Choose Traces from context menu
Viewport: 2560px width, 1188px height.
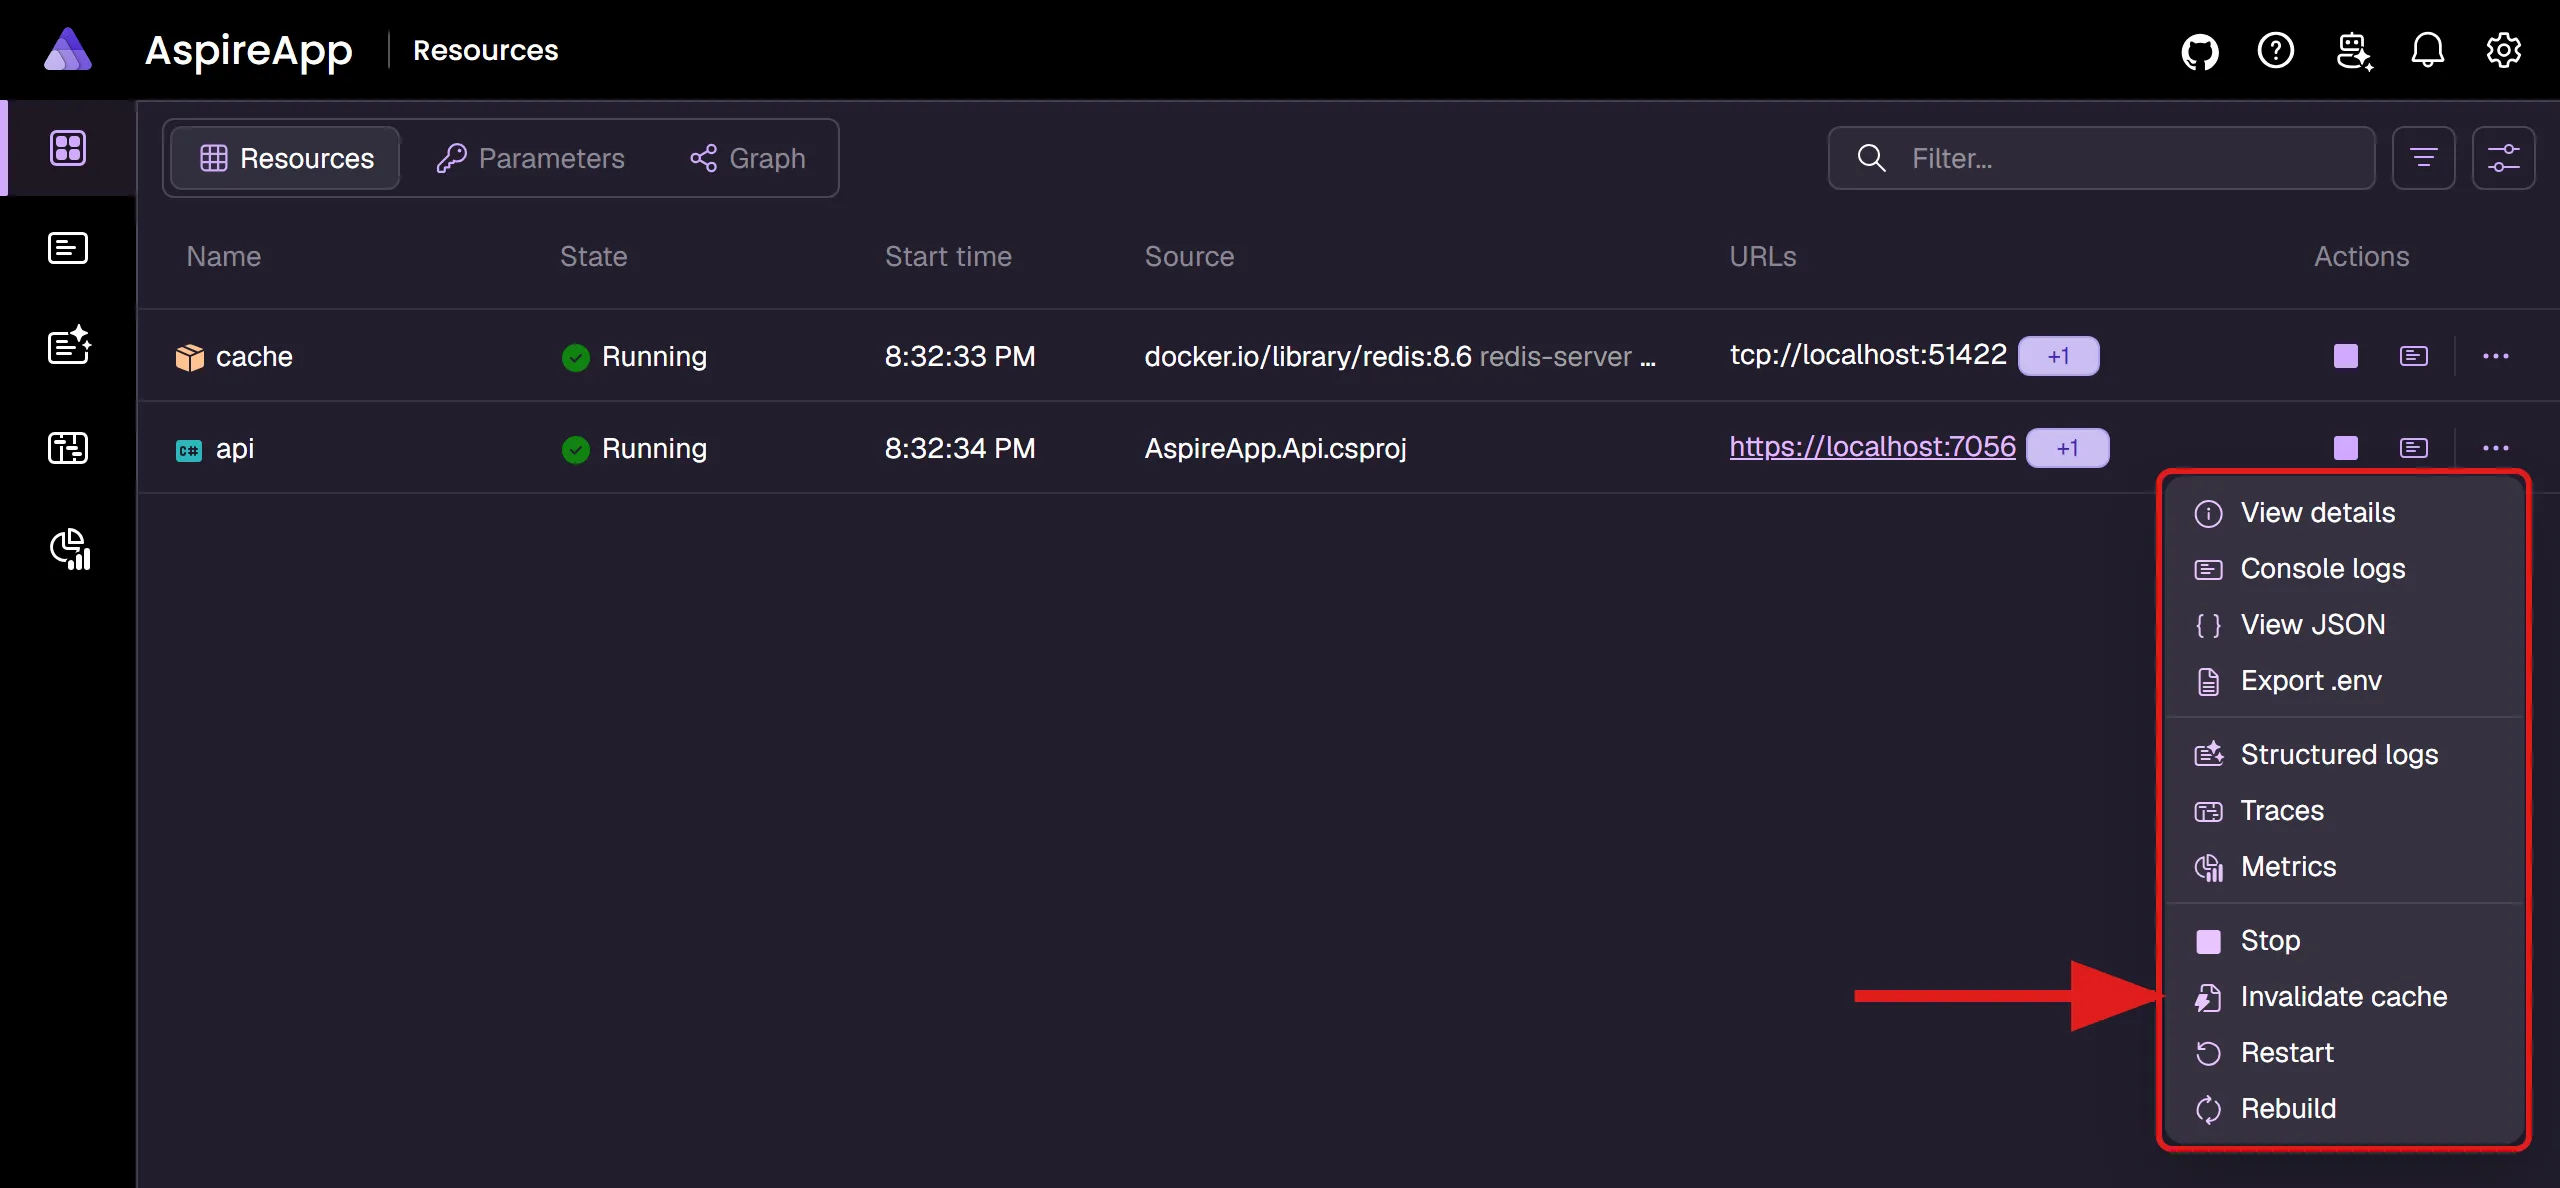click(x=2344, y=811)
